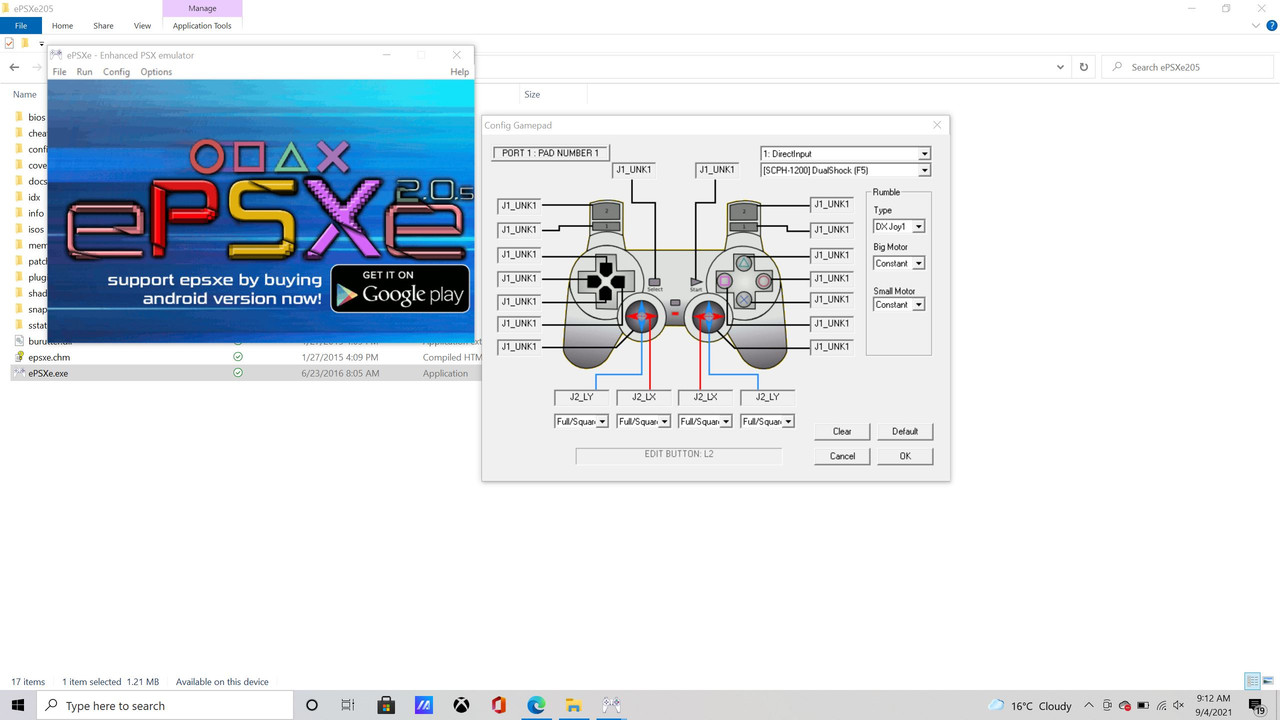Open the Small Motor 'Constant' dropdown
This screenshot has width=1280, height=720.
tap(919, 304)
